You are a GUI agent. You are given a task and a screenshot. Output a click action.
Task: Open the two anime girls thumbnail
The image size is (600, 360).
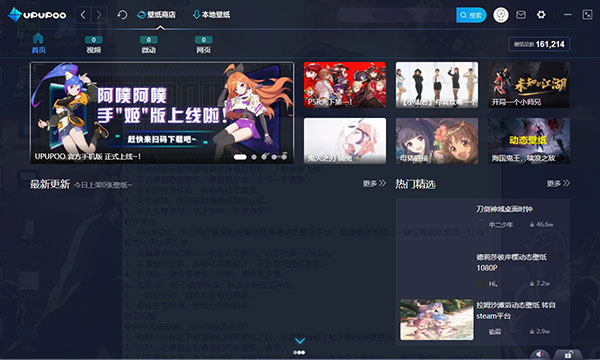[x=437, y=141]
